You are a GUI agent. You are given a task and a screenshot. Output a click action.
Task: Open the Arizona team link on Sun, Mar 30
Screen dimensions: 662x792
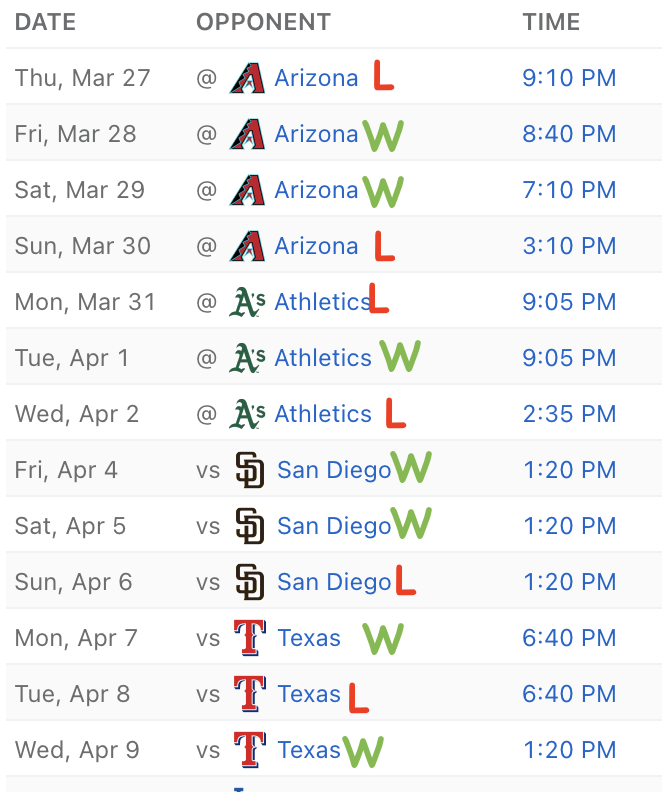[317, 246]
